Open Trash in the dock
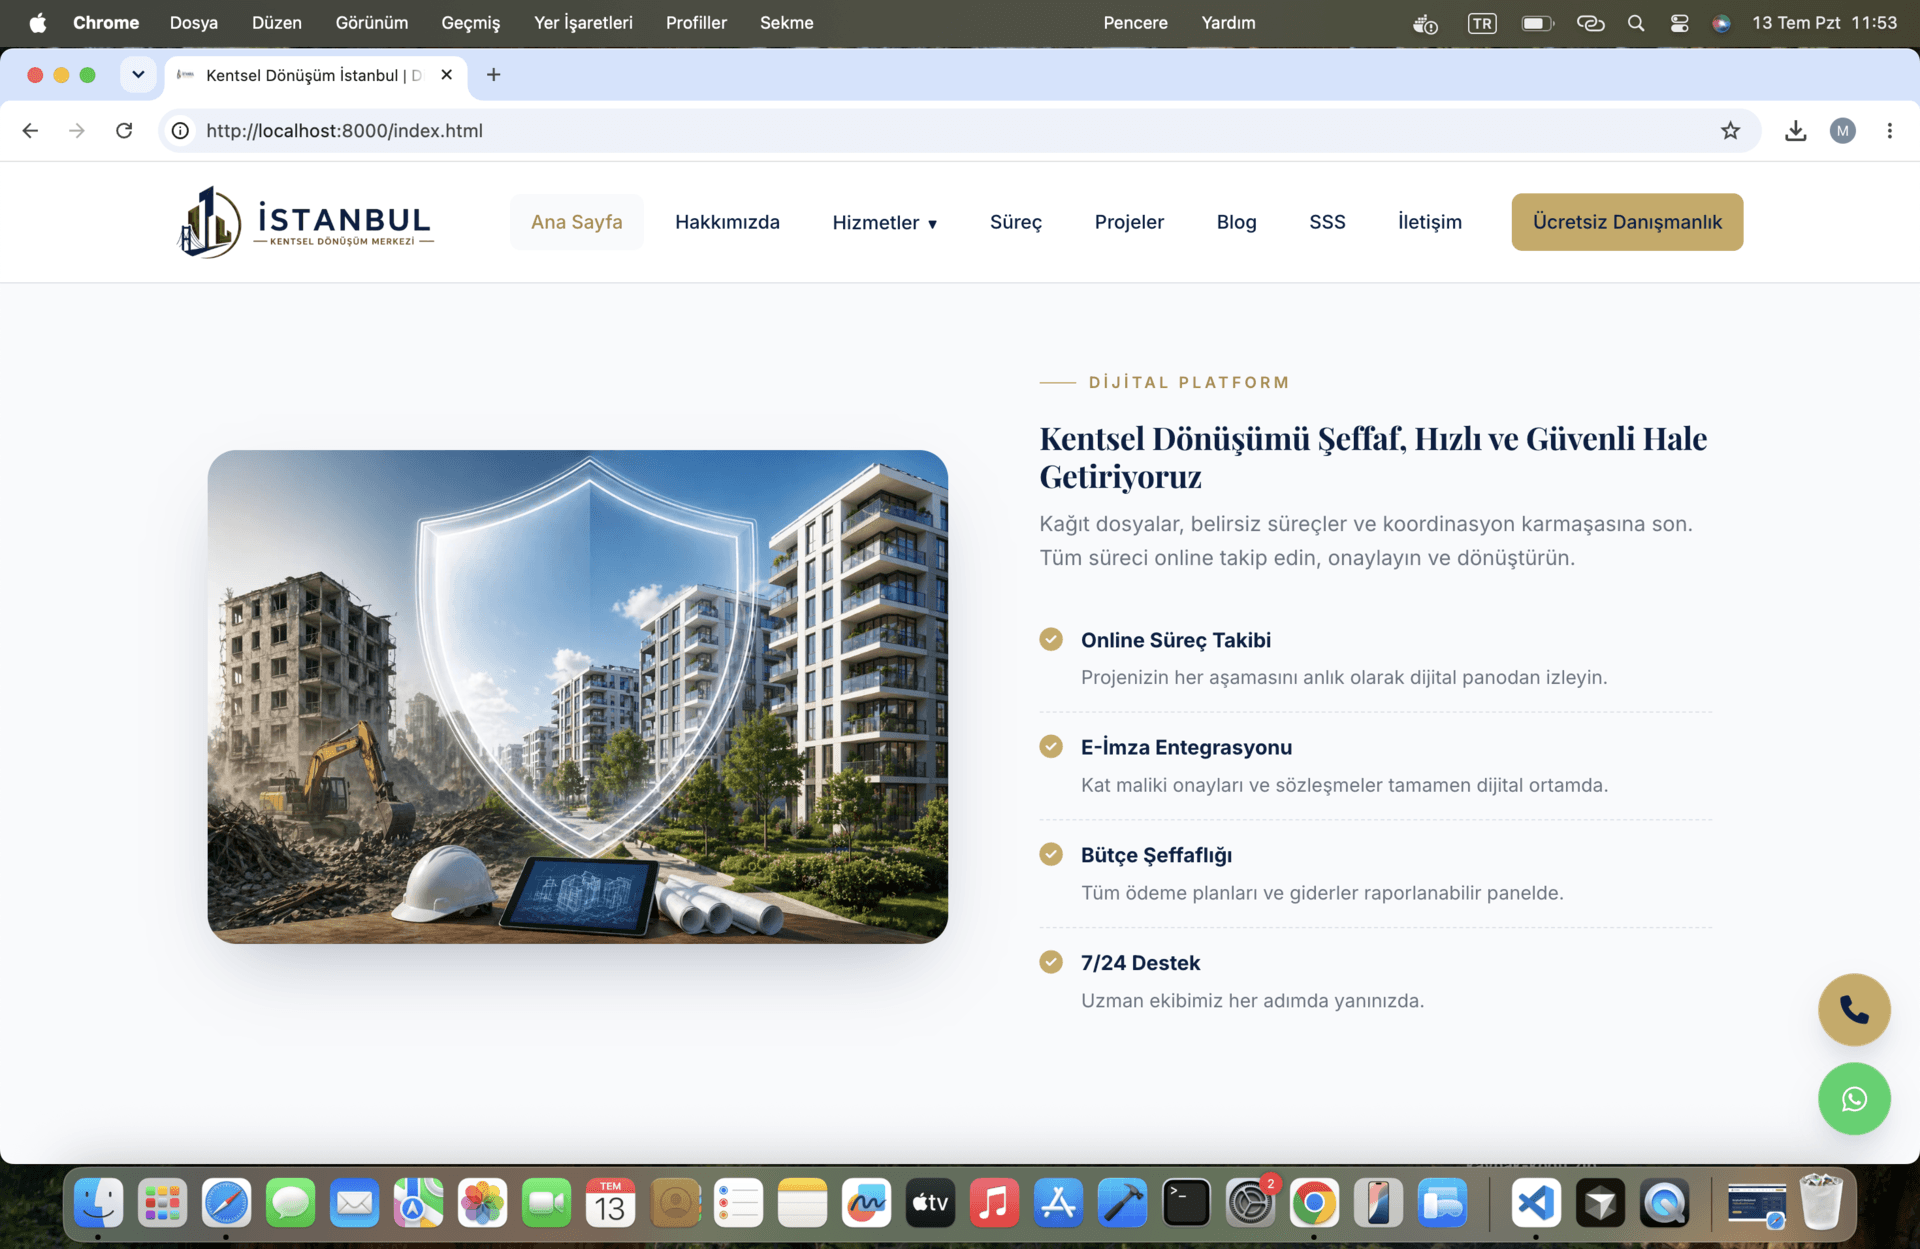Image resolution: width=1920 pixels, height=1249 pixels. [1820, 1203]
